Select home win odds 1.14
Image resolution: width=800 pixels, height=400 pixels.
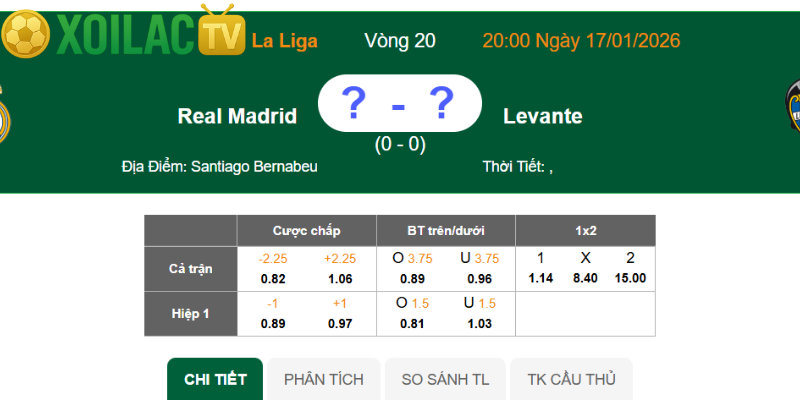(541, 278)
